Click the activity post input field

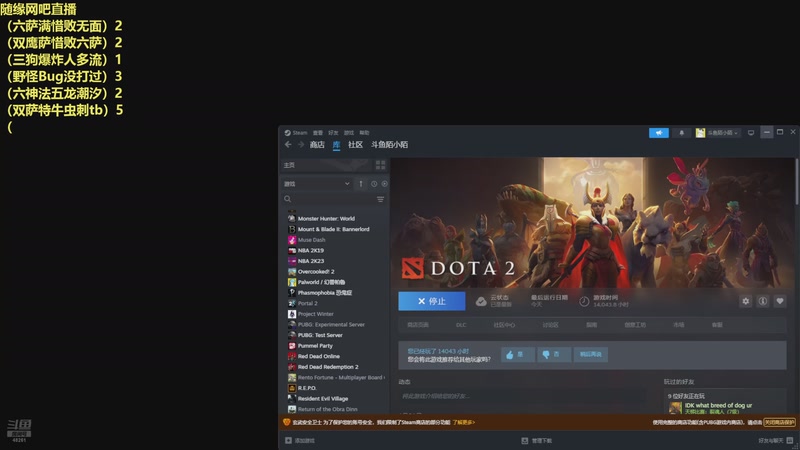point(523,396)
